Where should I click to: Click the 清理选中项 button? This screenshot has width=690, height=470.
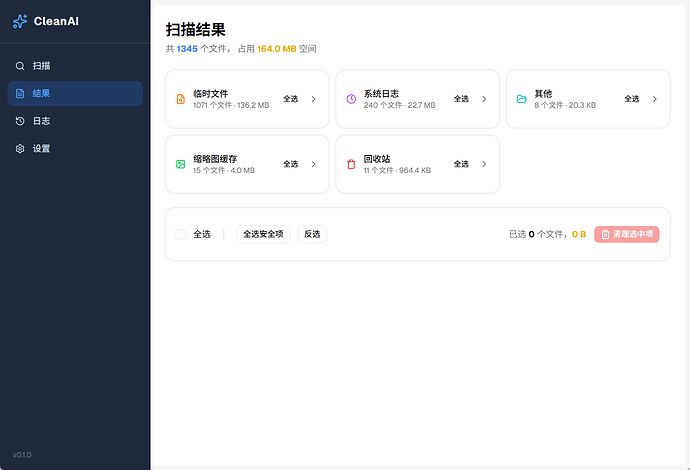pyautogui.click(x=627, y=234)
